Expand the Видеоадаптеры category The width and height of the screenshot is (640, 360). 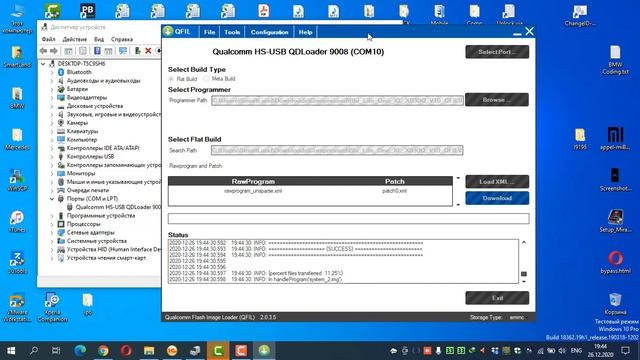click(52, 98)
